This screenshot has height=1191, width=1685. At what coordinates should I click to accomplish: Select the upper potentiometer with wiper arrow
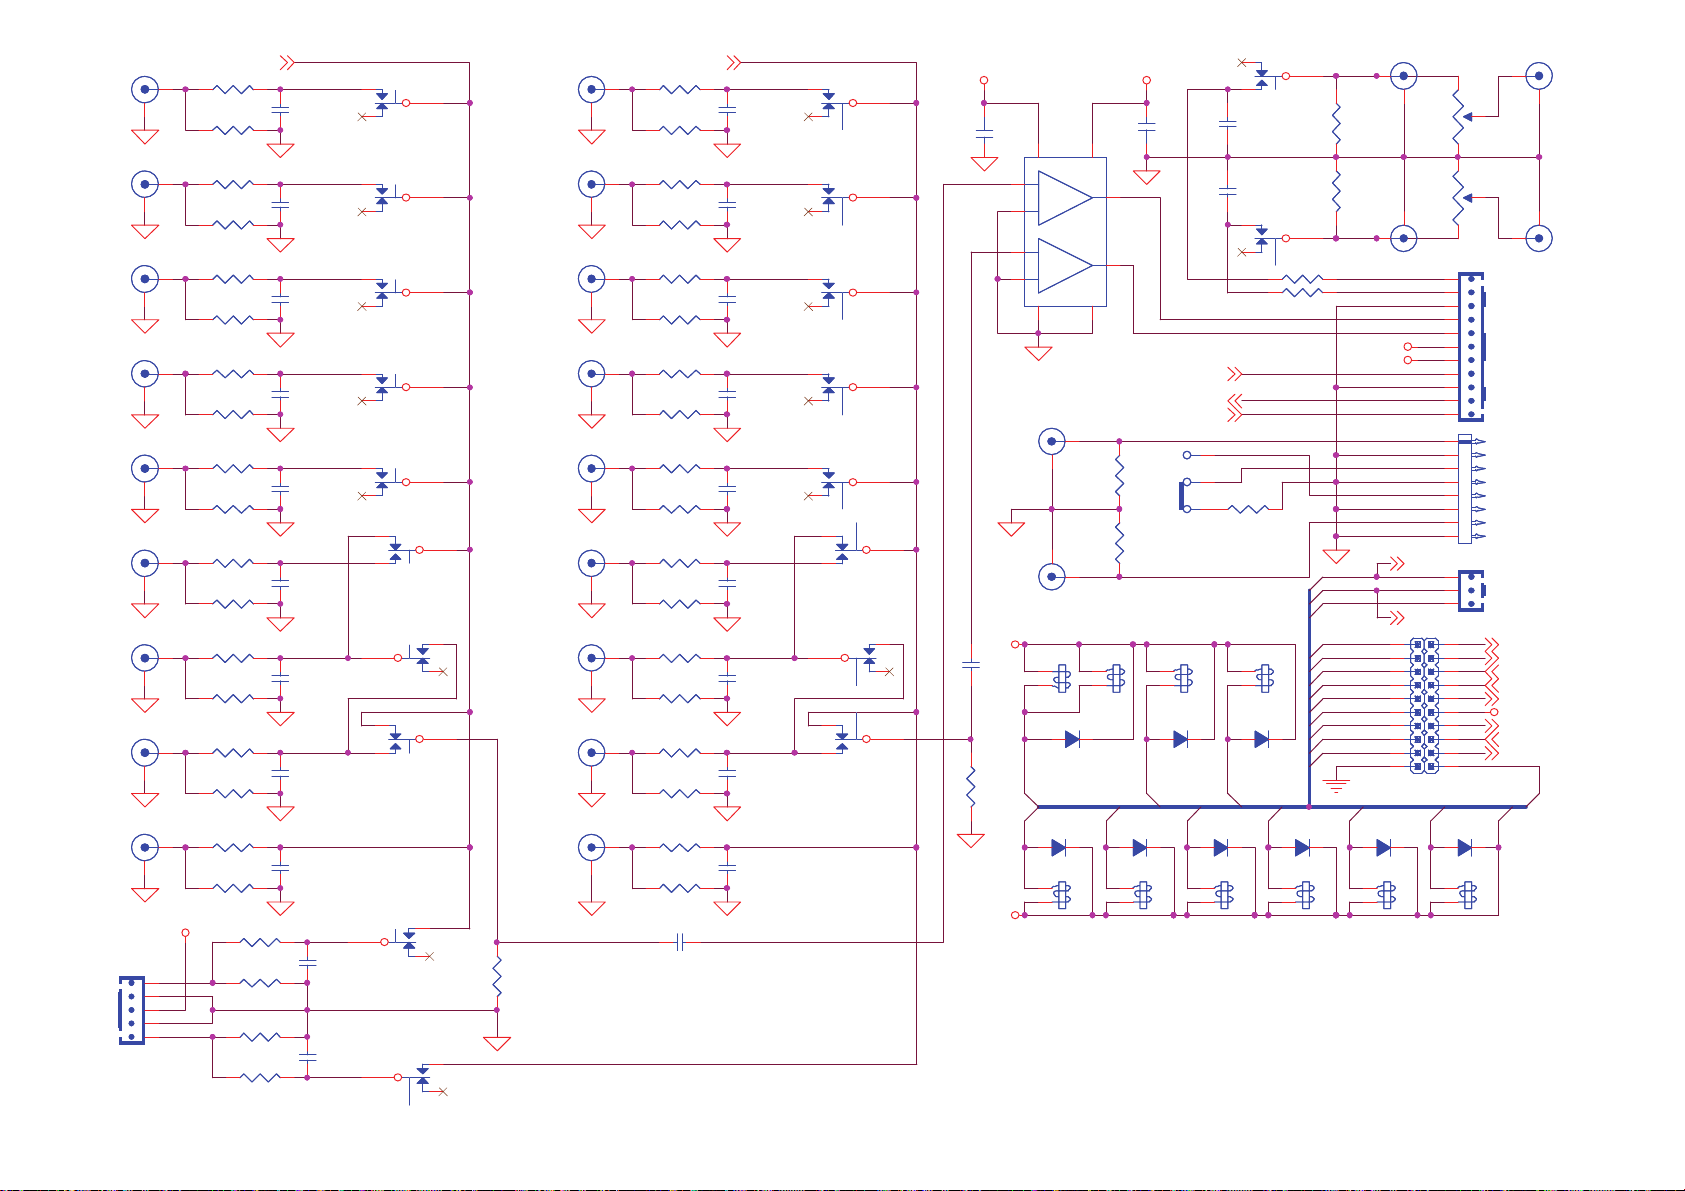[x=1460, y=116]
